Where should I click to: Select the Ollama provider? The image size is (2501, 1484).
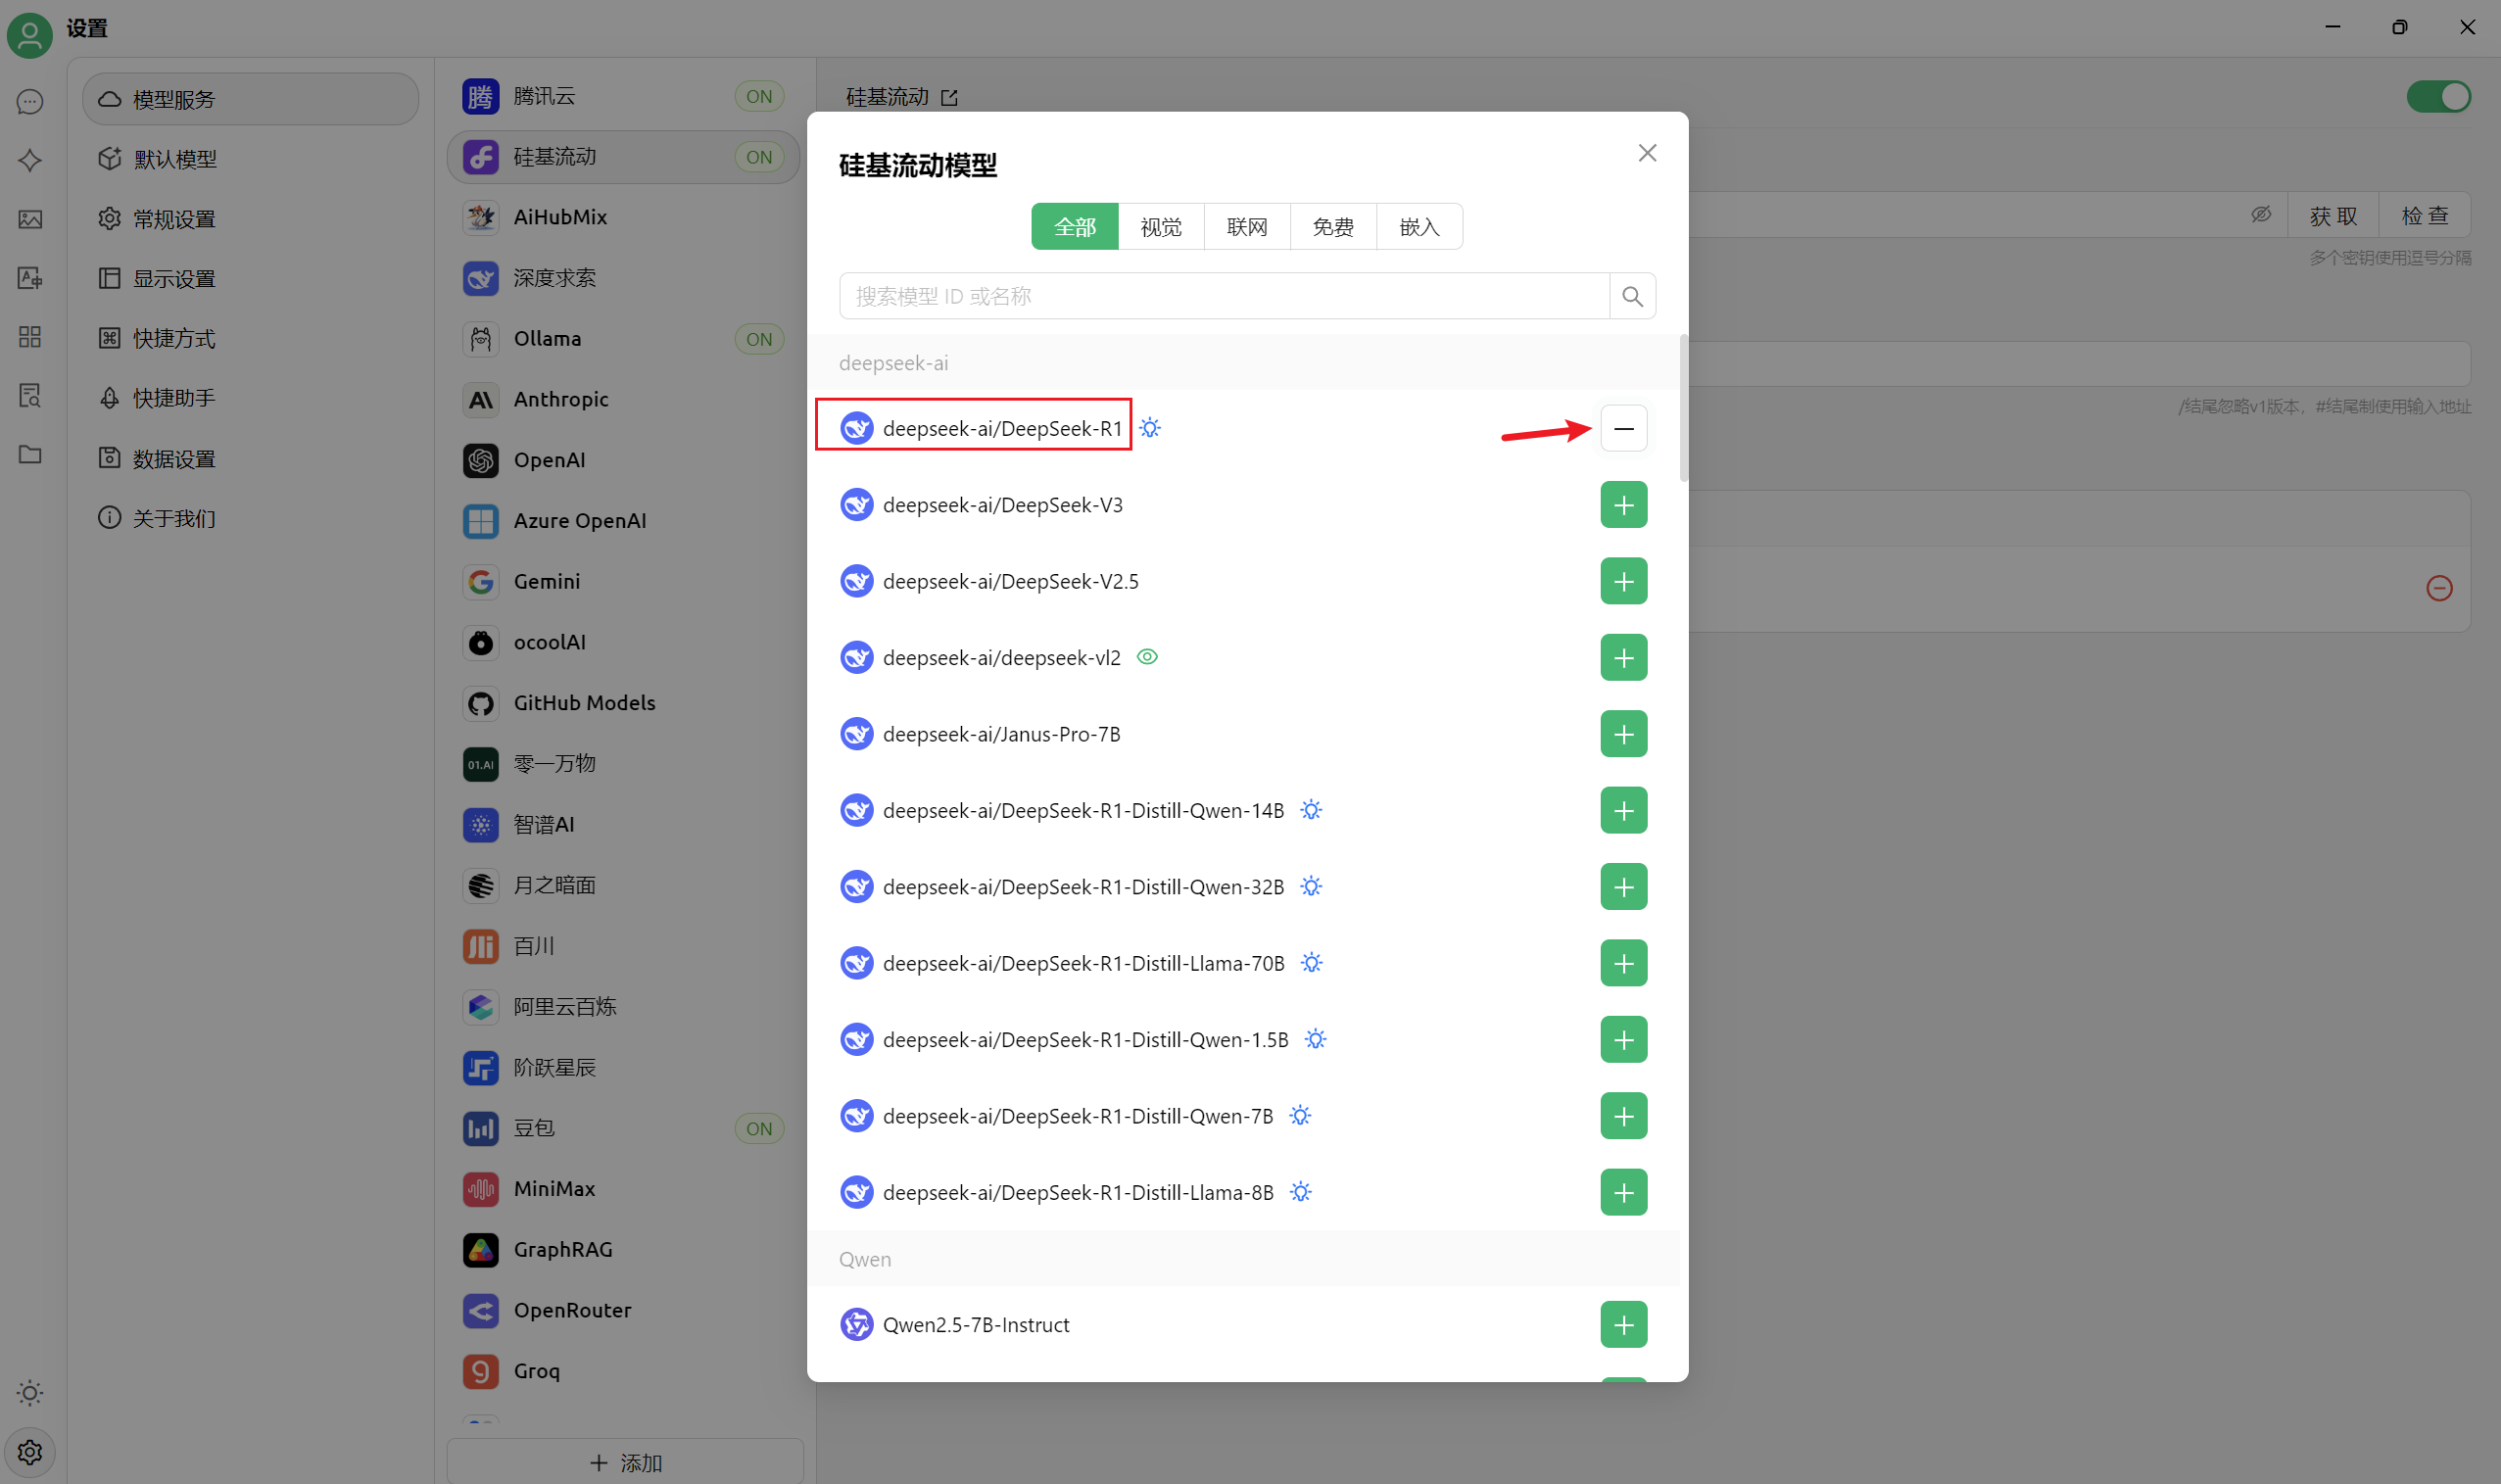coord(547,339)
